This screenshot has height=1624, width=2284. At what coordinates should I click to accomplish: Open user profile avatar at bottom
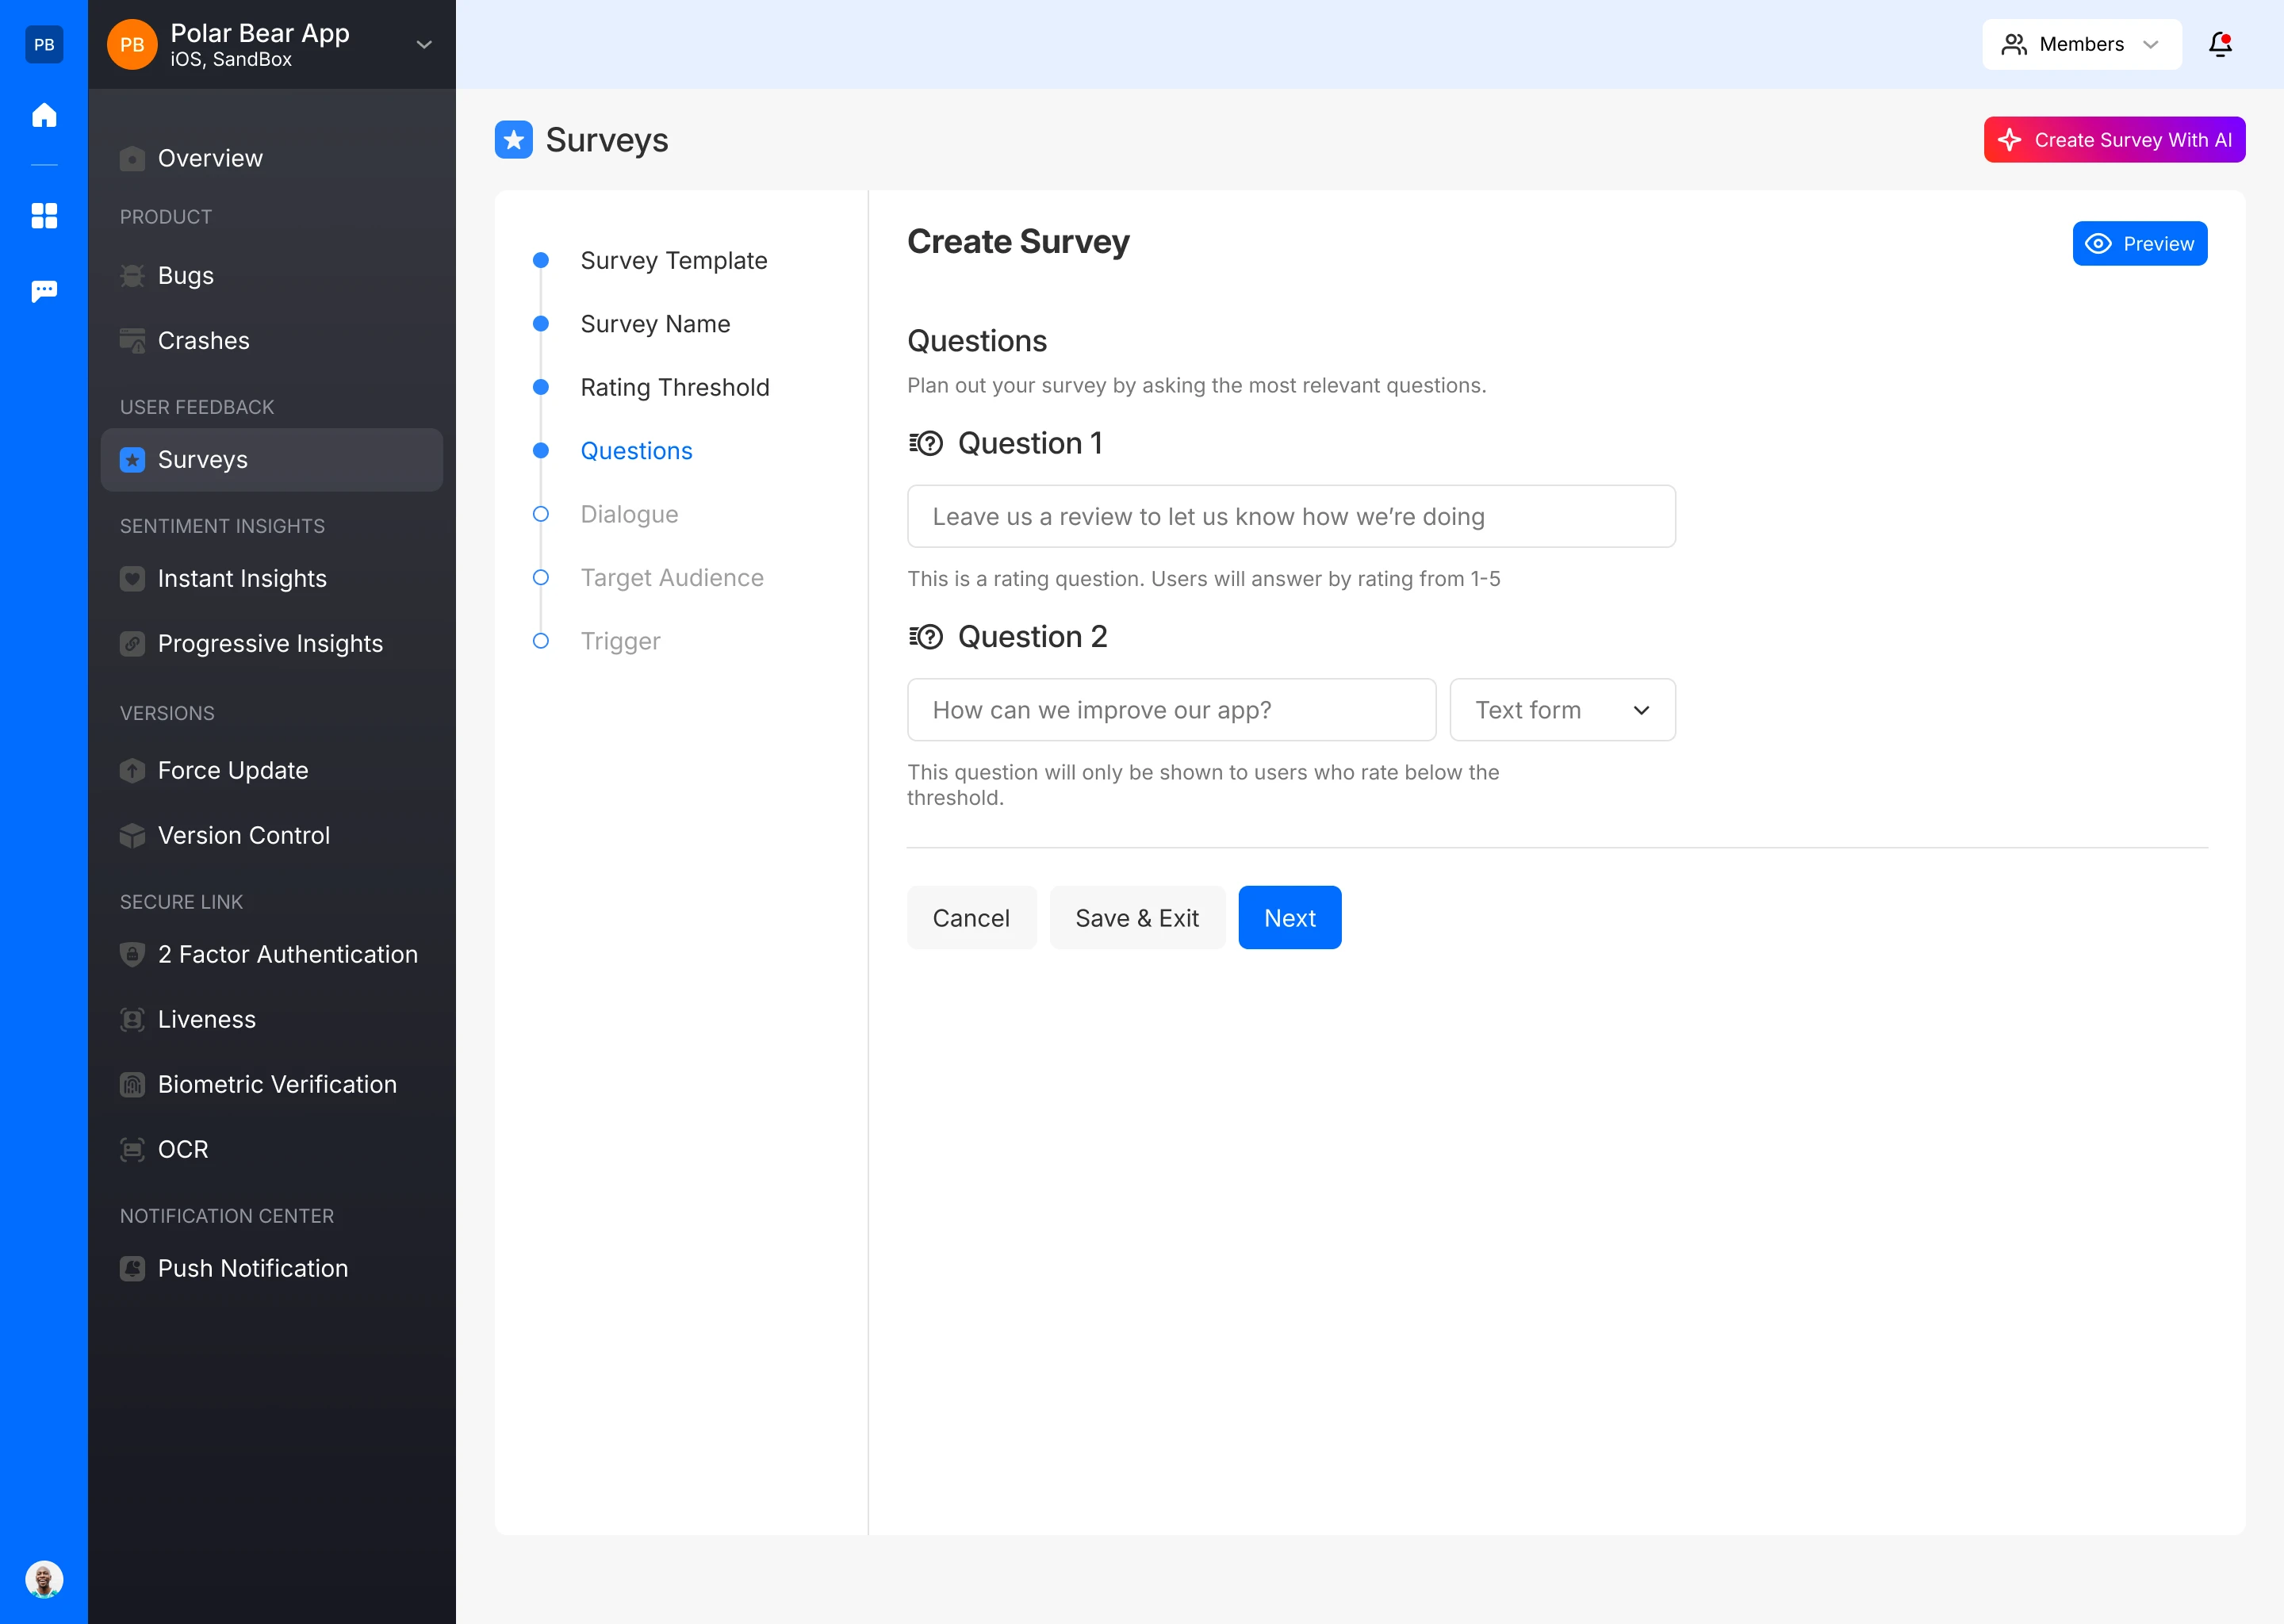point(44,1579)
